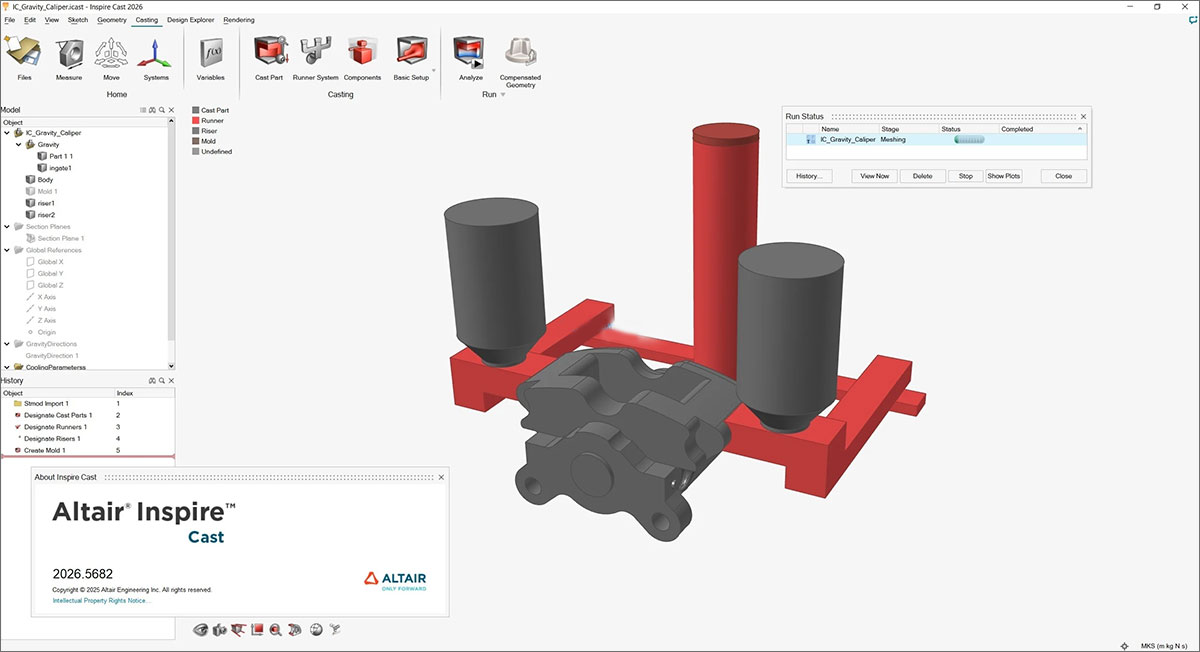
Task: Open the Design Explorer tab
Action: tap(190, 20)
